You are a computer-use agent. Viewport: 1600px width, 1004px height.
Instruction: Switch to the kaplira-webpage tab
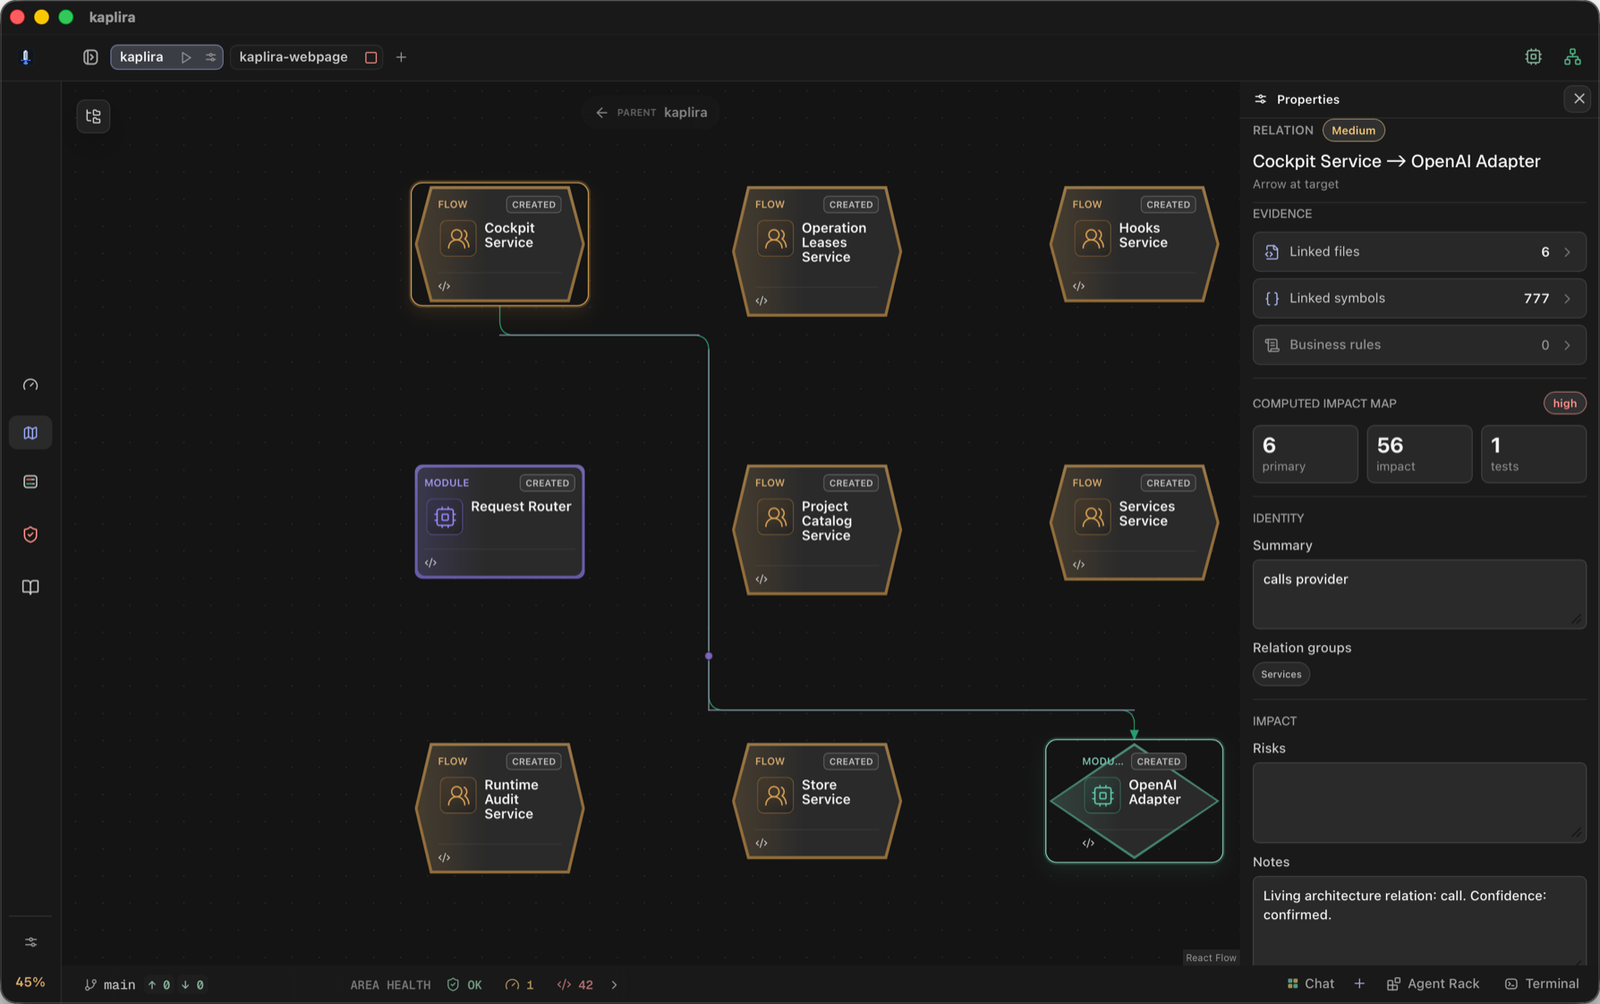point(293,57)
